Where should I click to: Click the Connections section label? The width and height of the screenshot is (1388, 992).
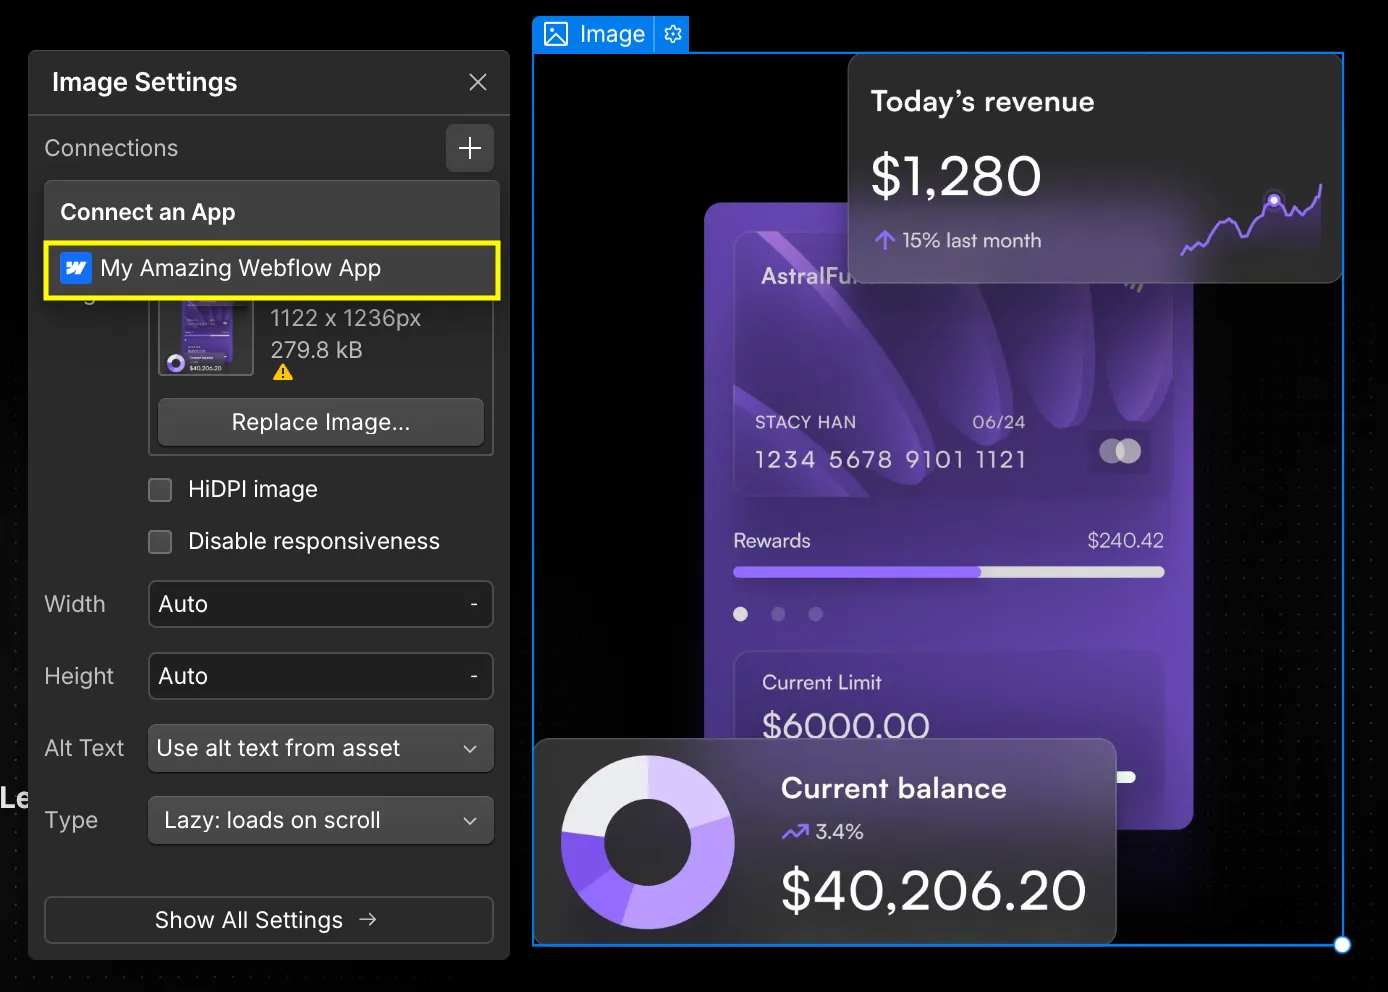111,148
